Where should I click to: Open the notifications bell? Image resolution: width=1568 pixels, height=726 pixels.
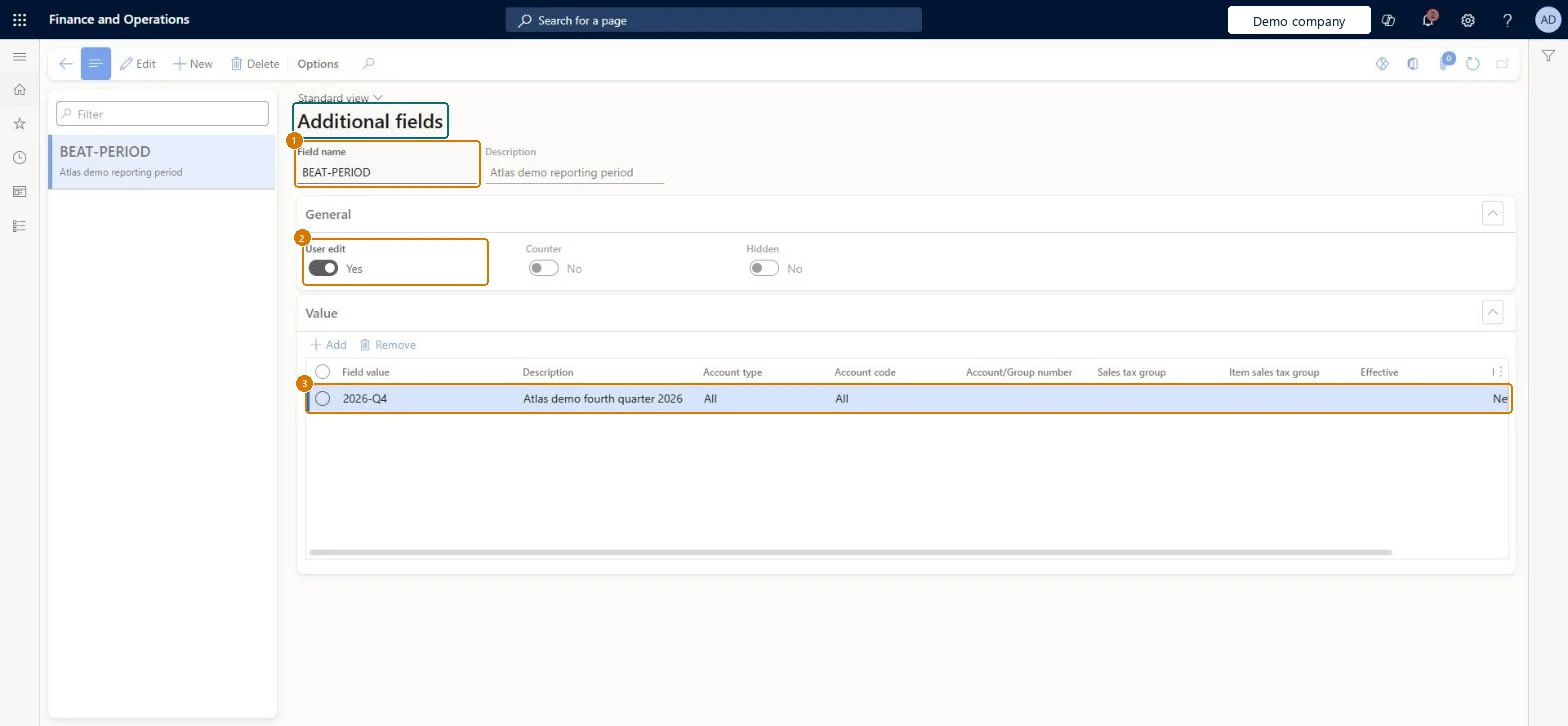1428,20
